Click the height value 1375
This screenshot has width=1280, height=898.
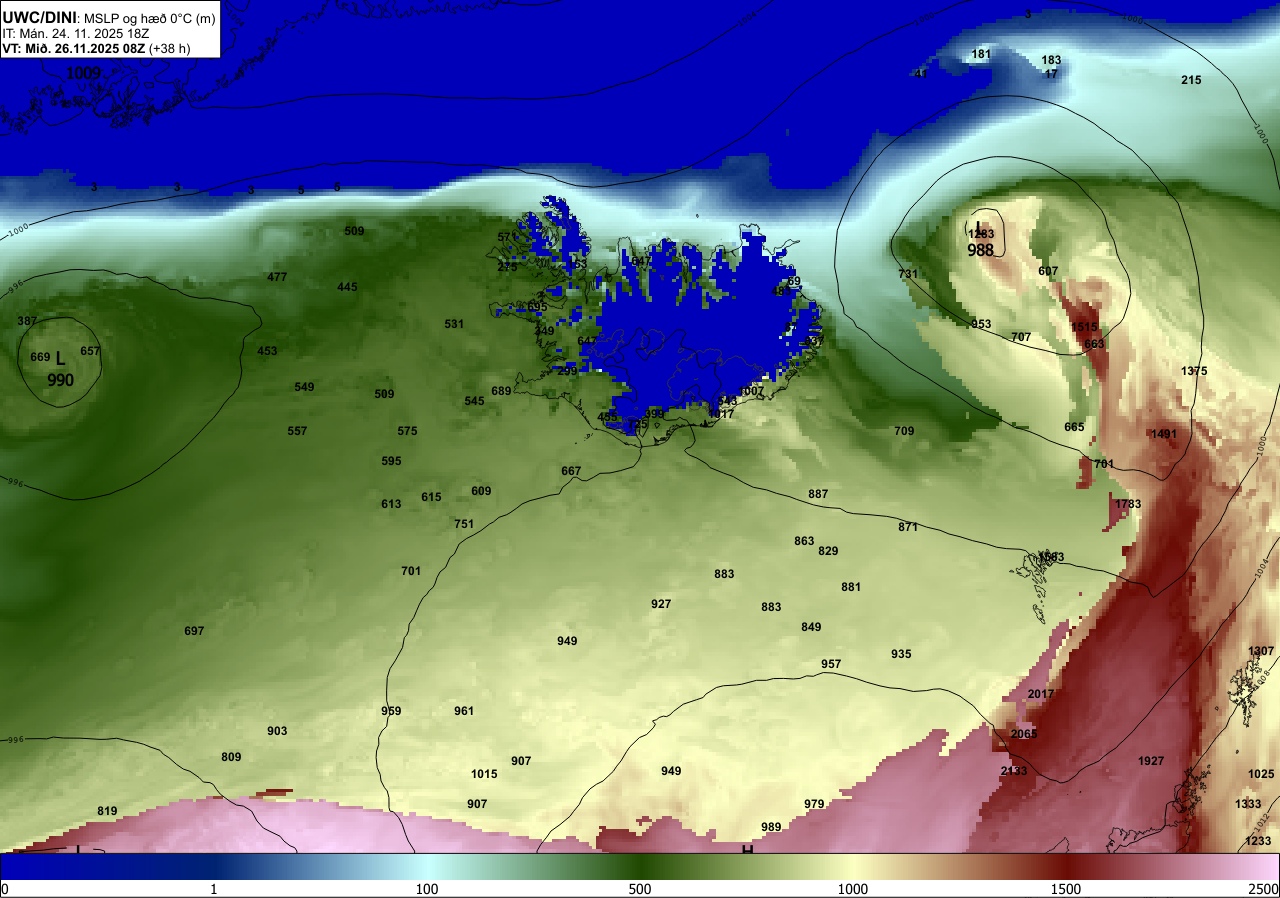click(x=1194, y=371)
